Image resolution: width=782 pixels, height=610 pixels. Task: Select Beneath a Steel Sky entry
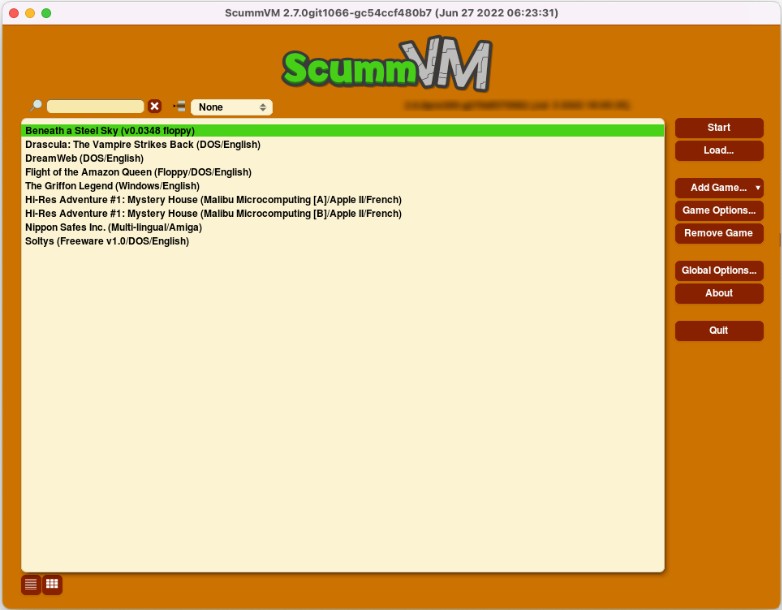coord(343,131)
